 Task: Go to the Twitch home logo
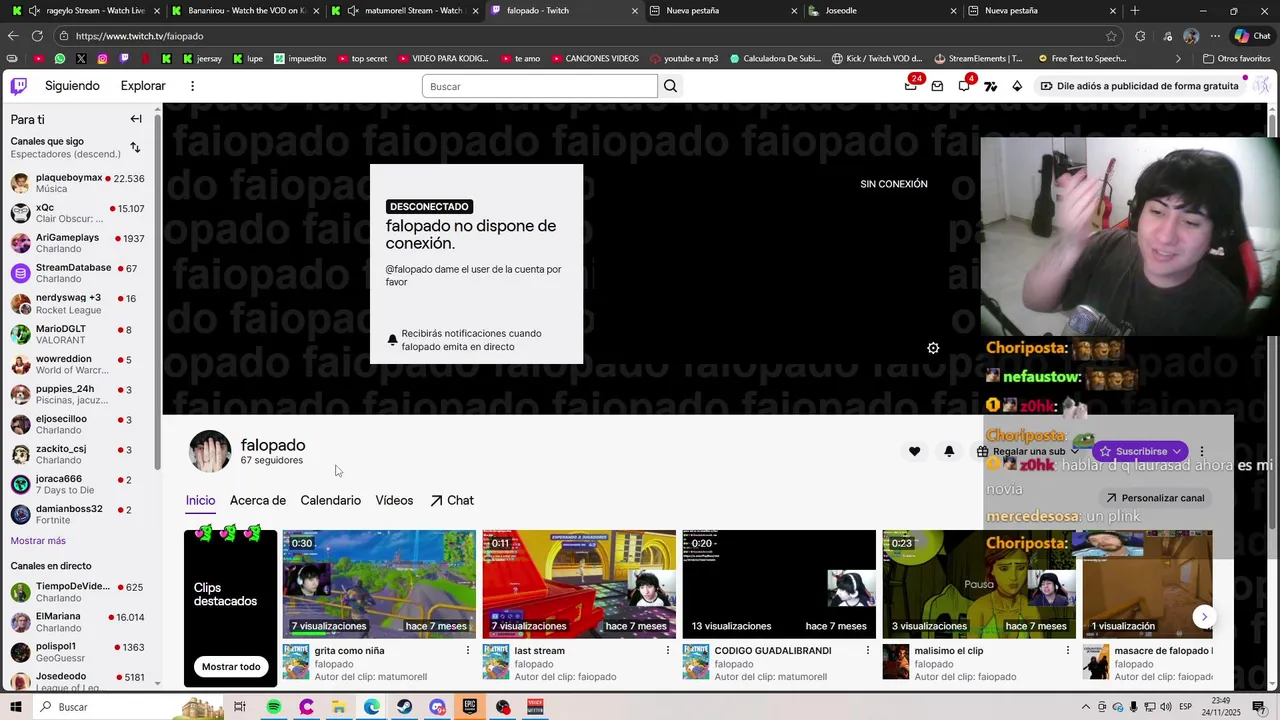[x=19, y=86]
